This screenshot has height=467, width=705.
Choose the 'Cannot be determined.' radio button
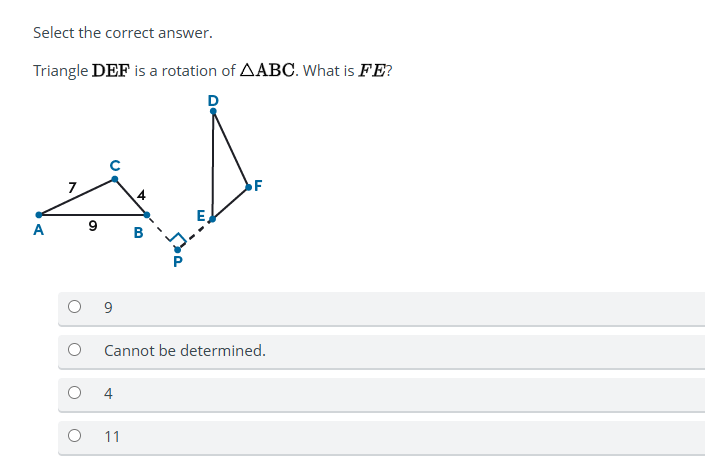(75, 350)
